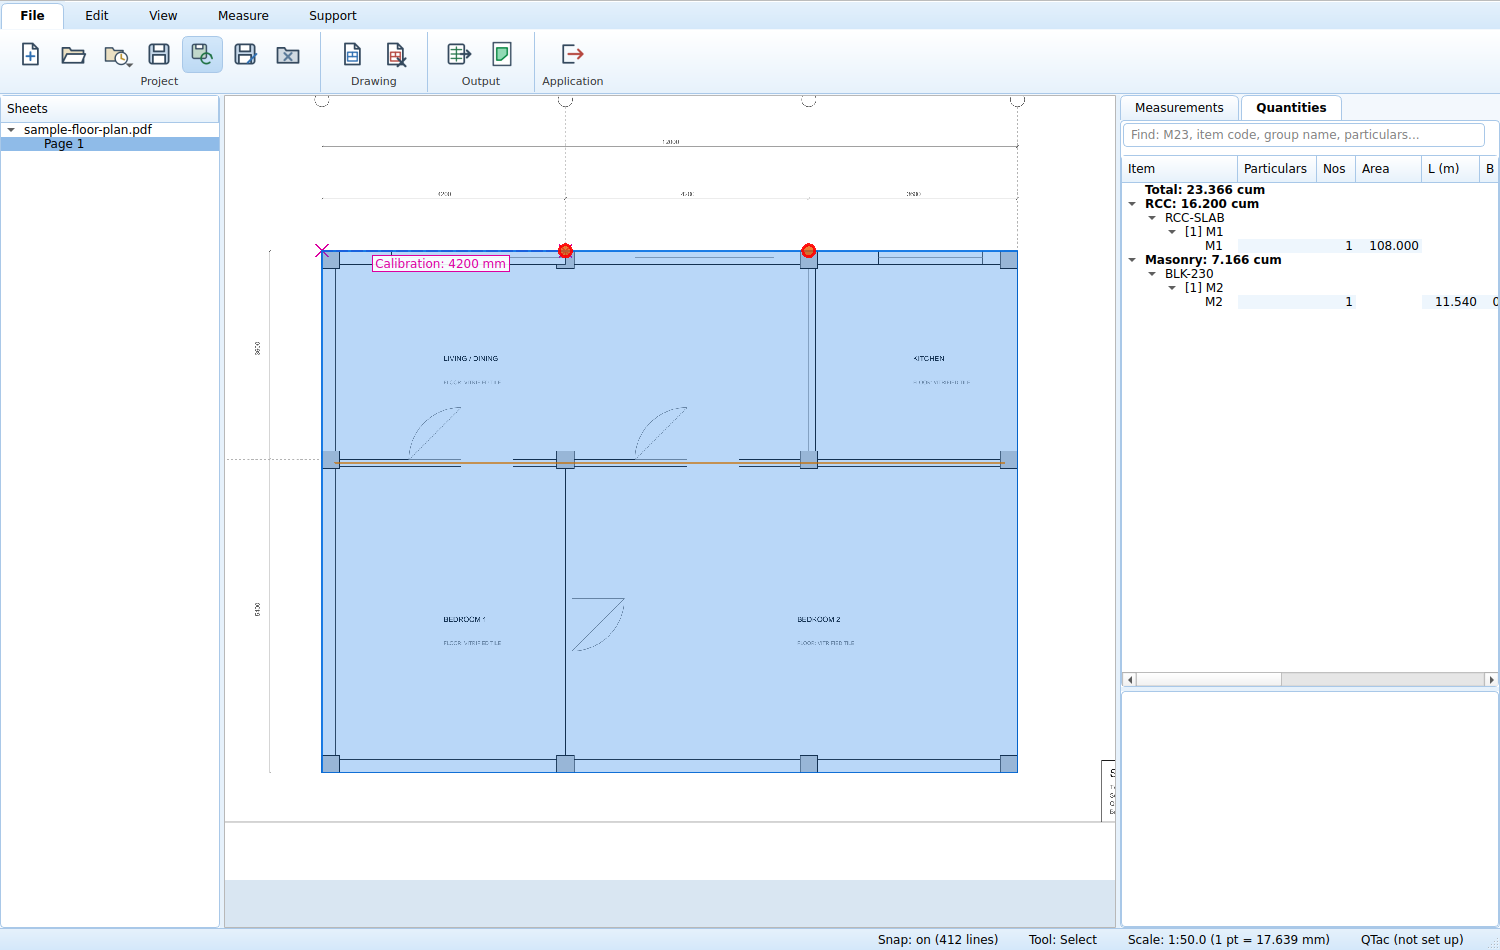Screen dimensions: 1500x950
Task: Open a project via the folder icon
Action: [74, 54]
